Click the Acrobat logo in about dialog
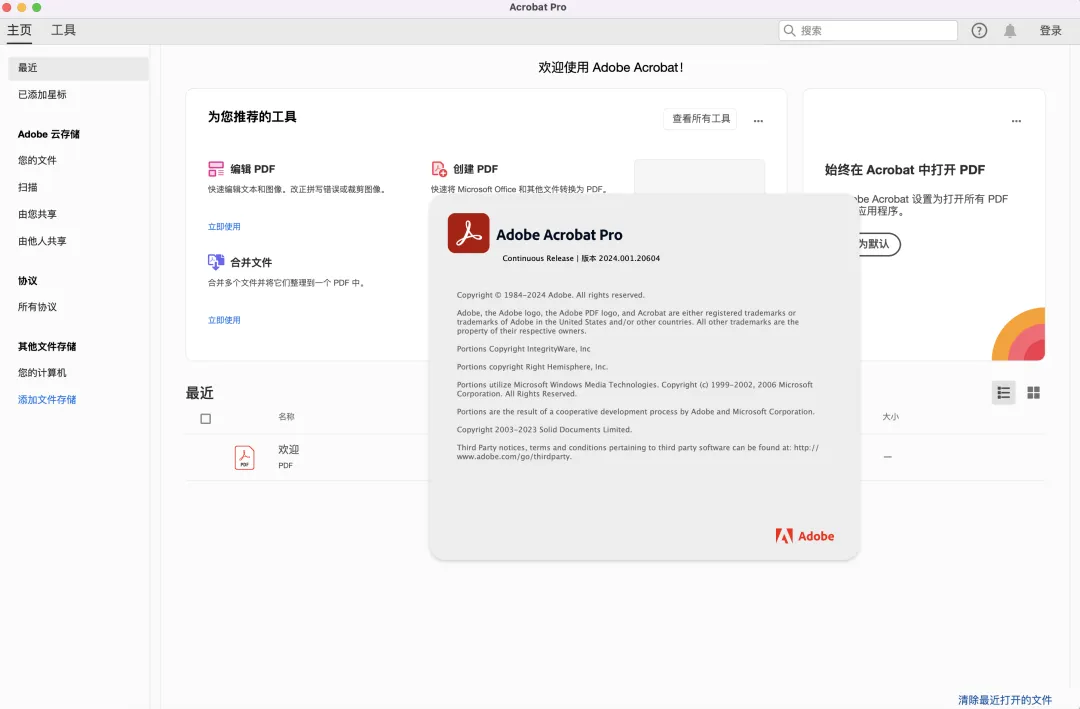 click(468, 233)
